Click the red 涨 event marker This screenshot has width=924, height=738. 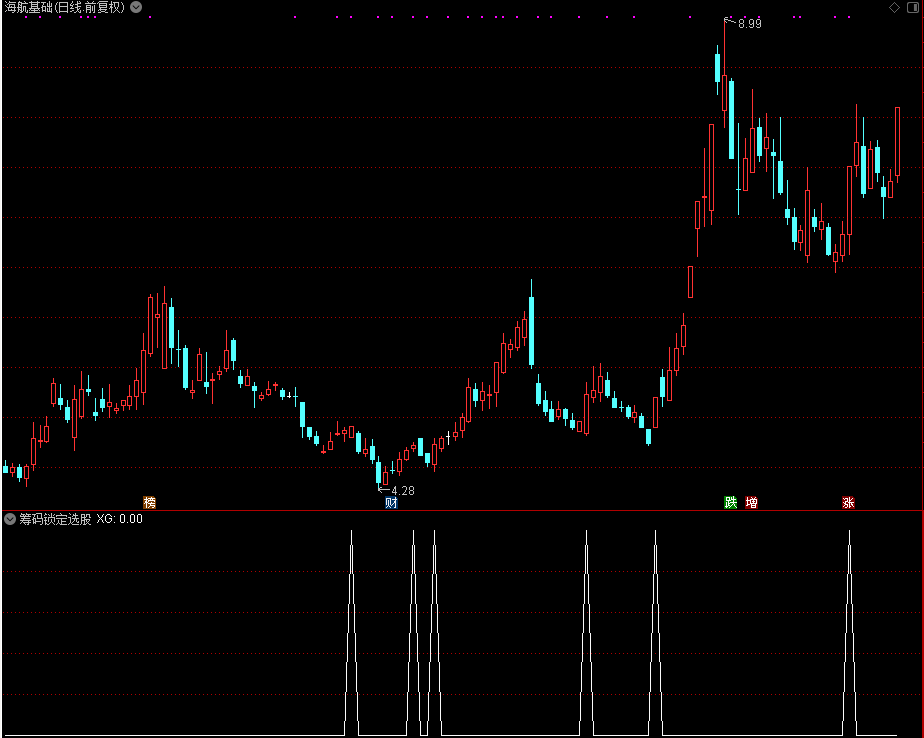(848, 502)
